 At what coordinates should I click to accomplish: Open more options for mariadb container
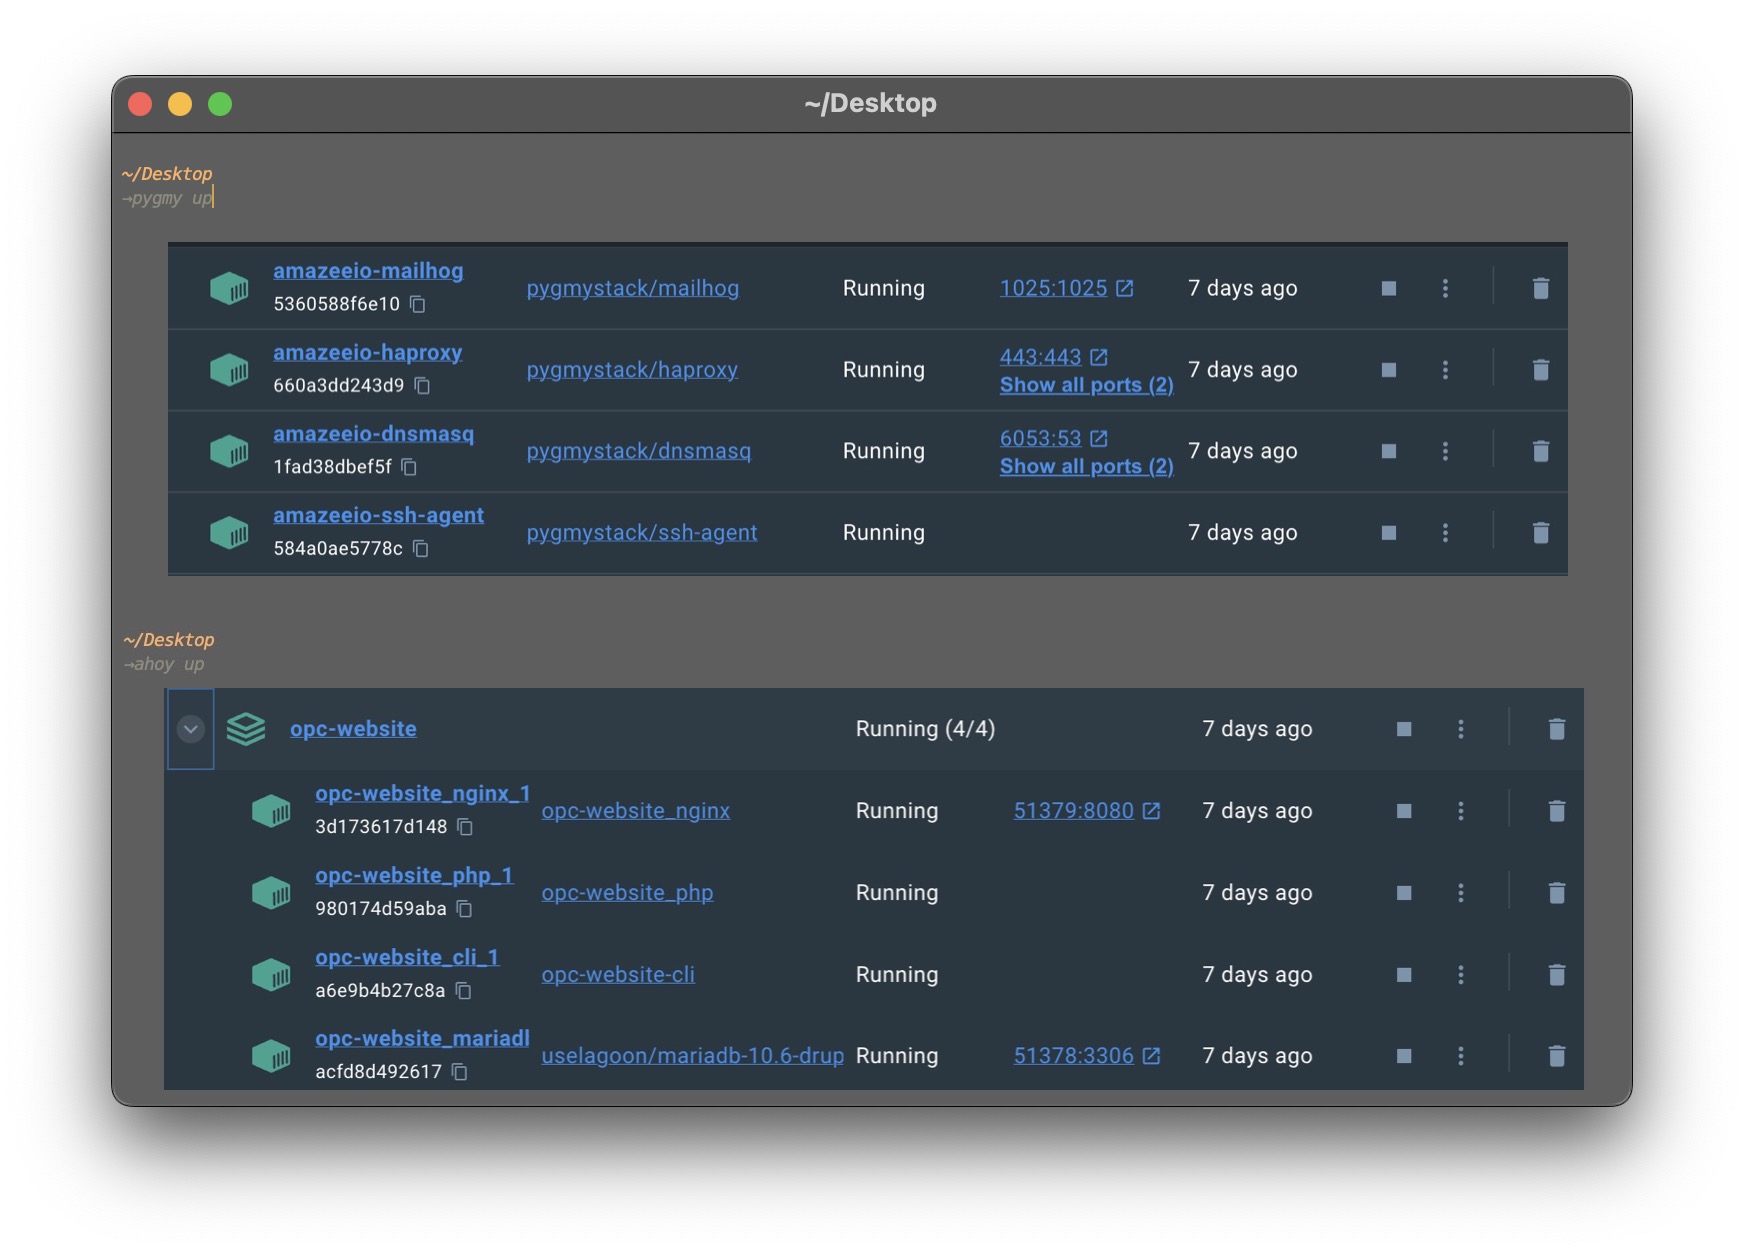point(1461,1056)
